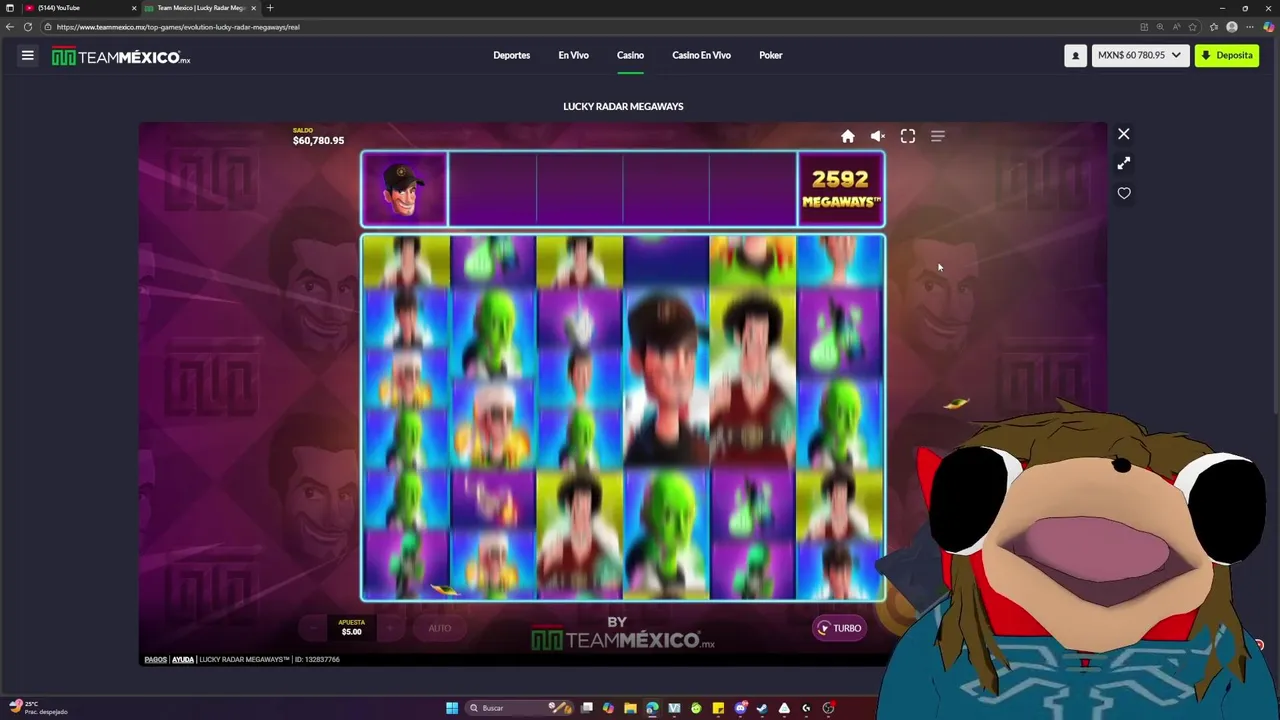Viewport: 1280px width, 720px height.
Task: Open the browser tab actions menu icon
Action: coord(10,8)
